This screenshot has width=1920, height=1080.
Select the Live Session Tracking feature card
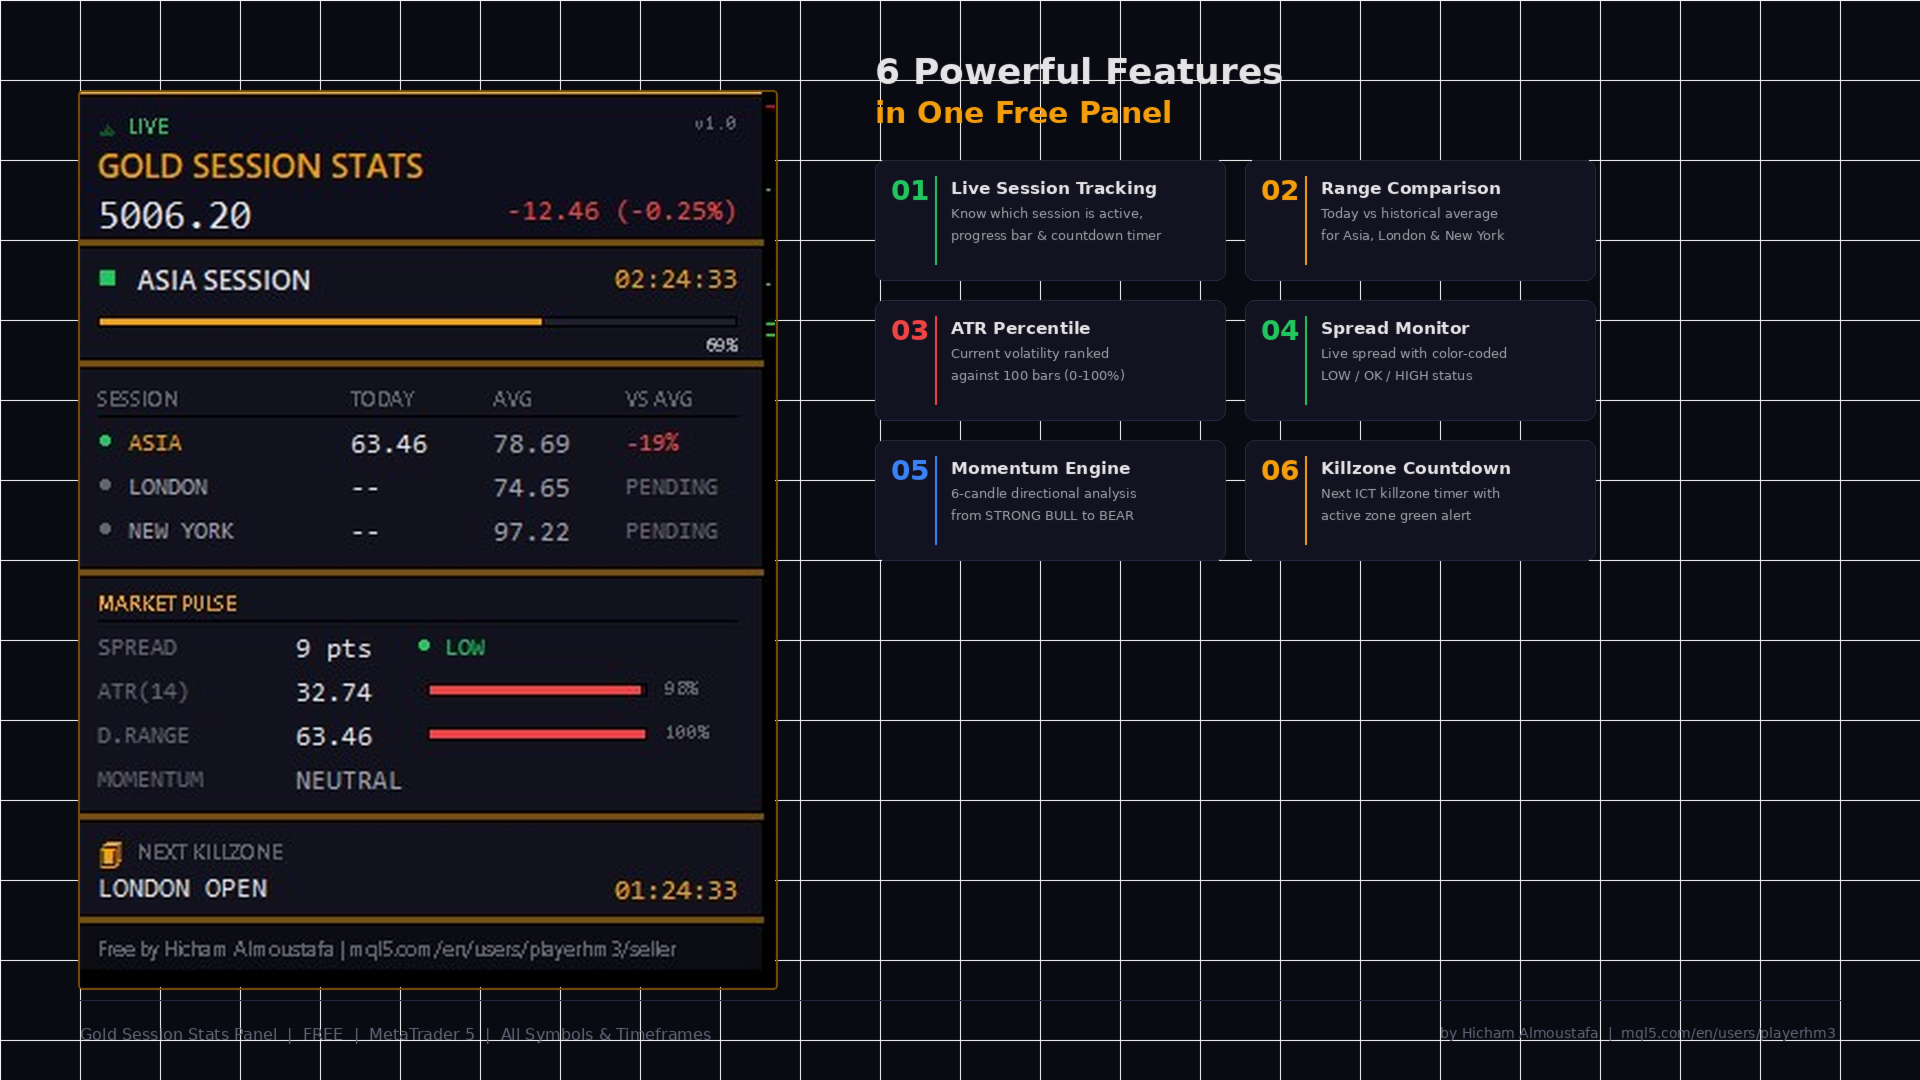click(1050, 220)
